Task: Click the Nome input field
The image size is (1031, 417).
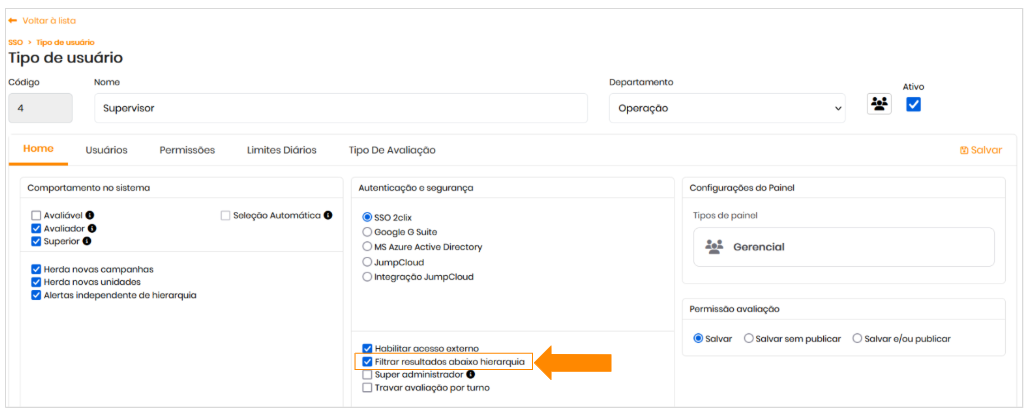Action: tap(340, 108)
